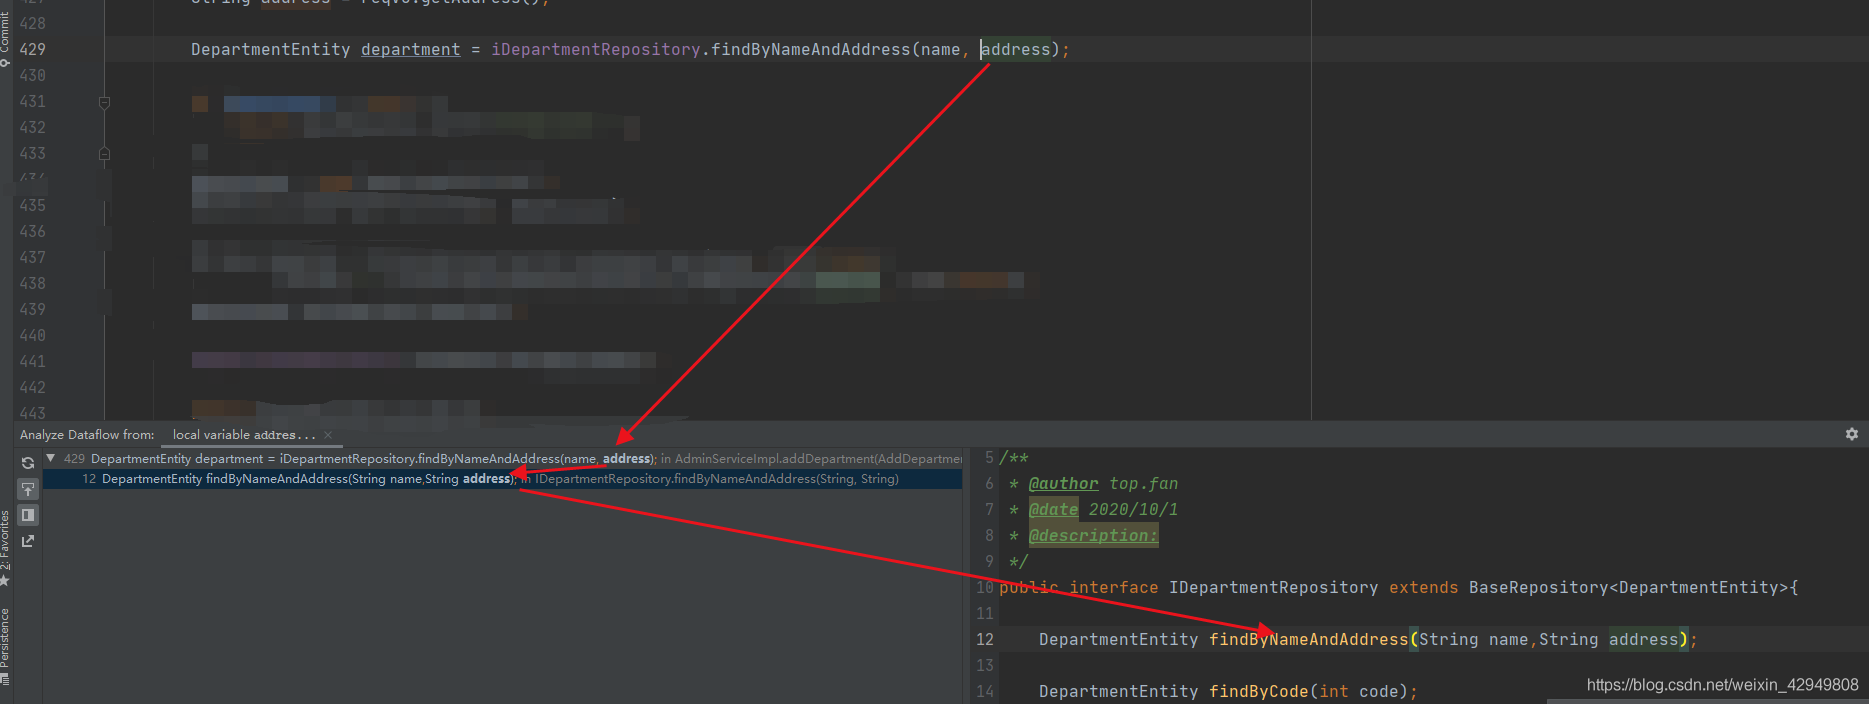The height and width of the screenshot is (704, 1869).
Task: Toggle the preview source panel icon
Action: click(28, 515)
